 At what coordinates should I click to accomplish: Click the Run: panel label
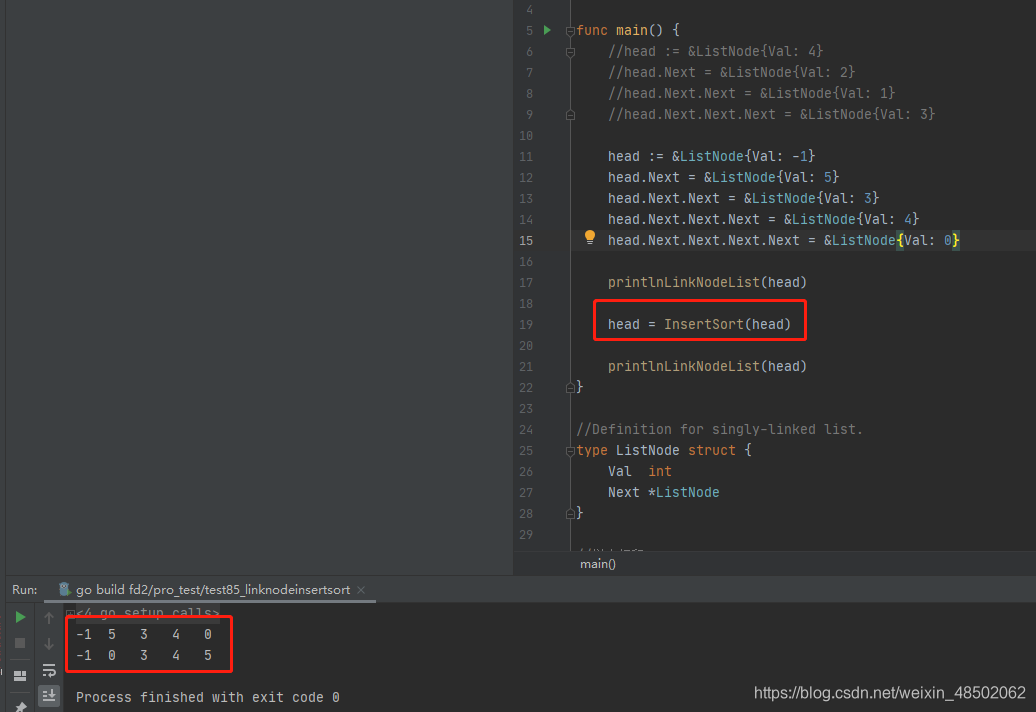point(24,590)
